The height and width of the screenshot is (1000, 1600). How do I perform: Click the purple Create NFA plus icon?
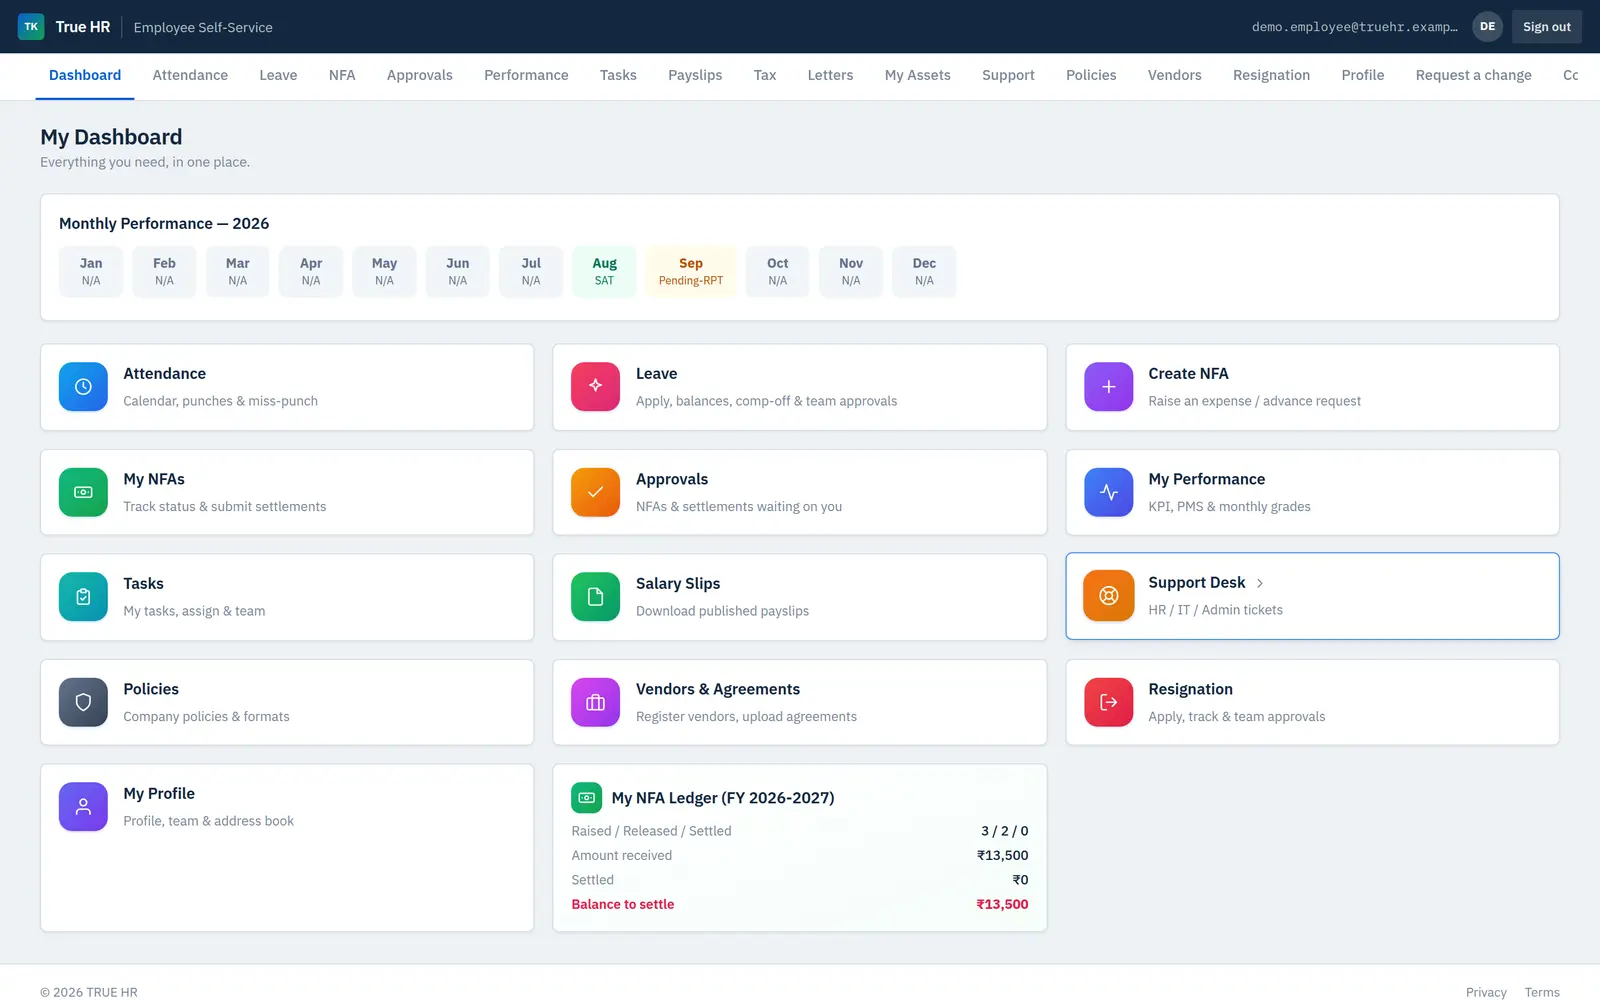click(1108, 387)
